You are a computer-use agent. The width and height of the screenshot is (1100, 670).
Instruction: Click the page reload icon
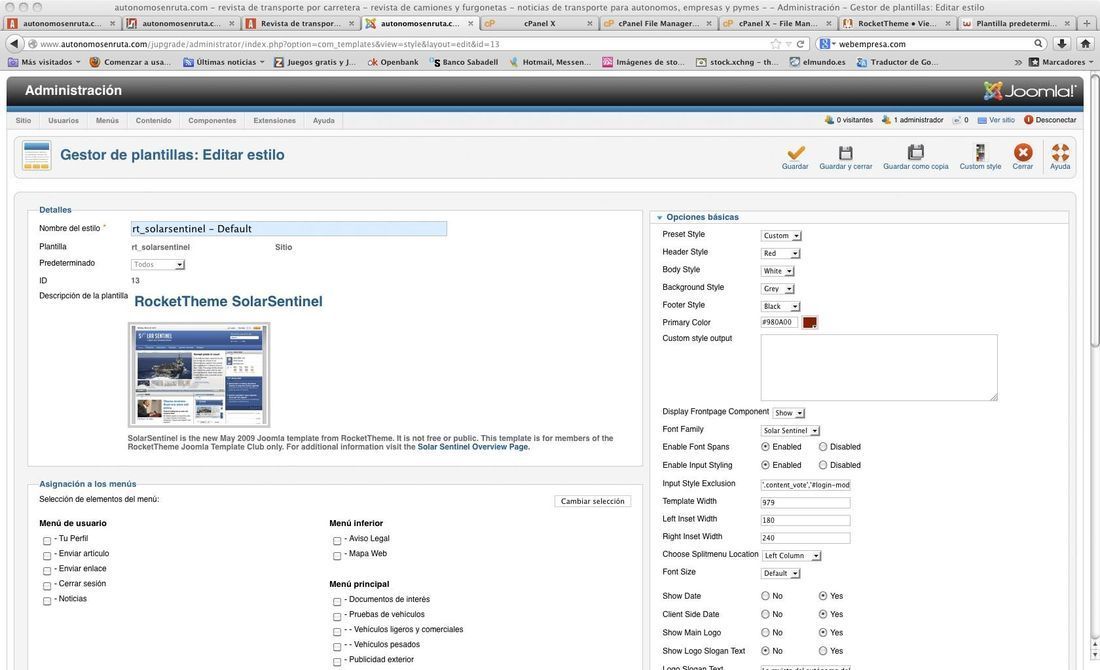pyautogui.click(x=800, y=43)
